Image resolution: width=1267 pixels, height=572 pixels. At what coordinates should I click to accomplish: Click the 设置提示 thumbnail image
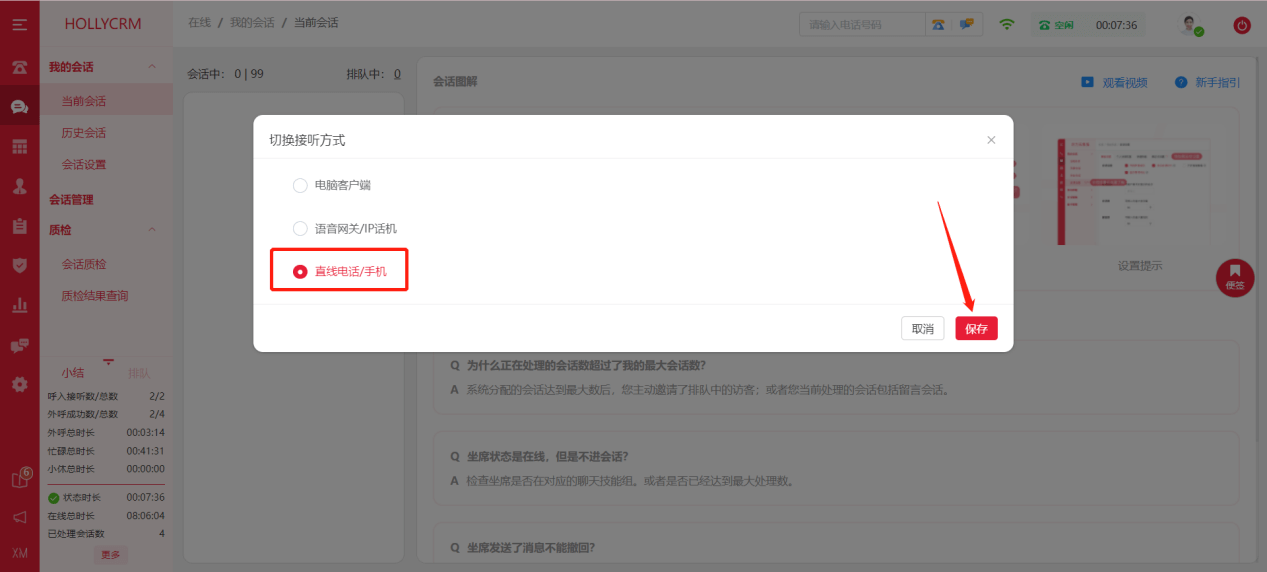pos(1140,191)
